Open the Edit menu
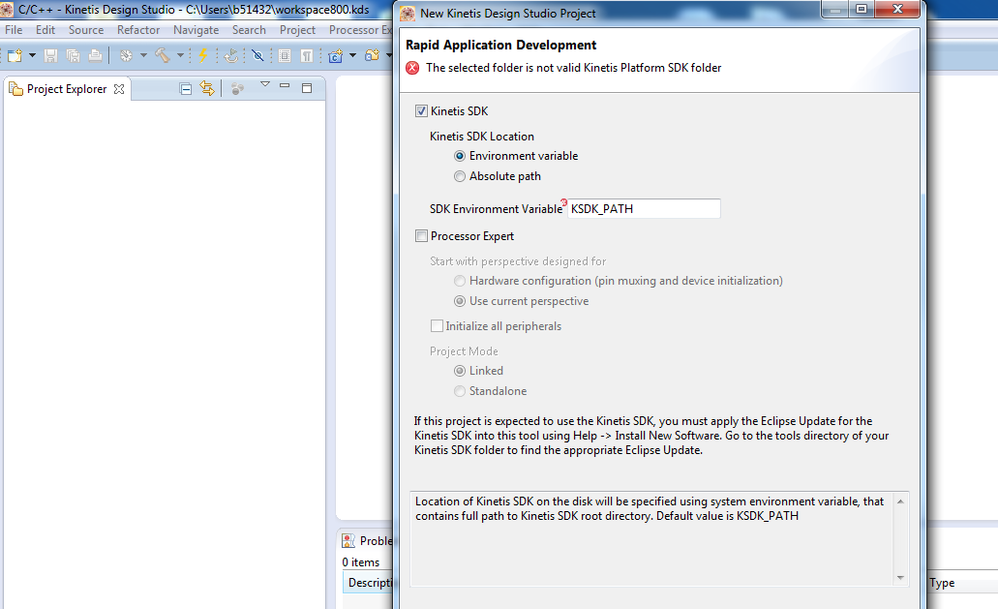This screenshot has height=609, width=998. pyautogui.click(x=45, y=30)
